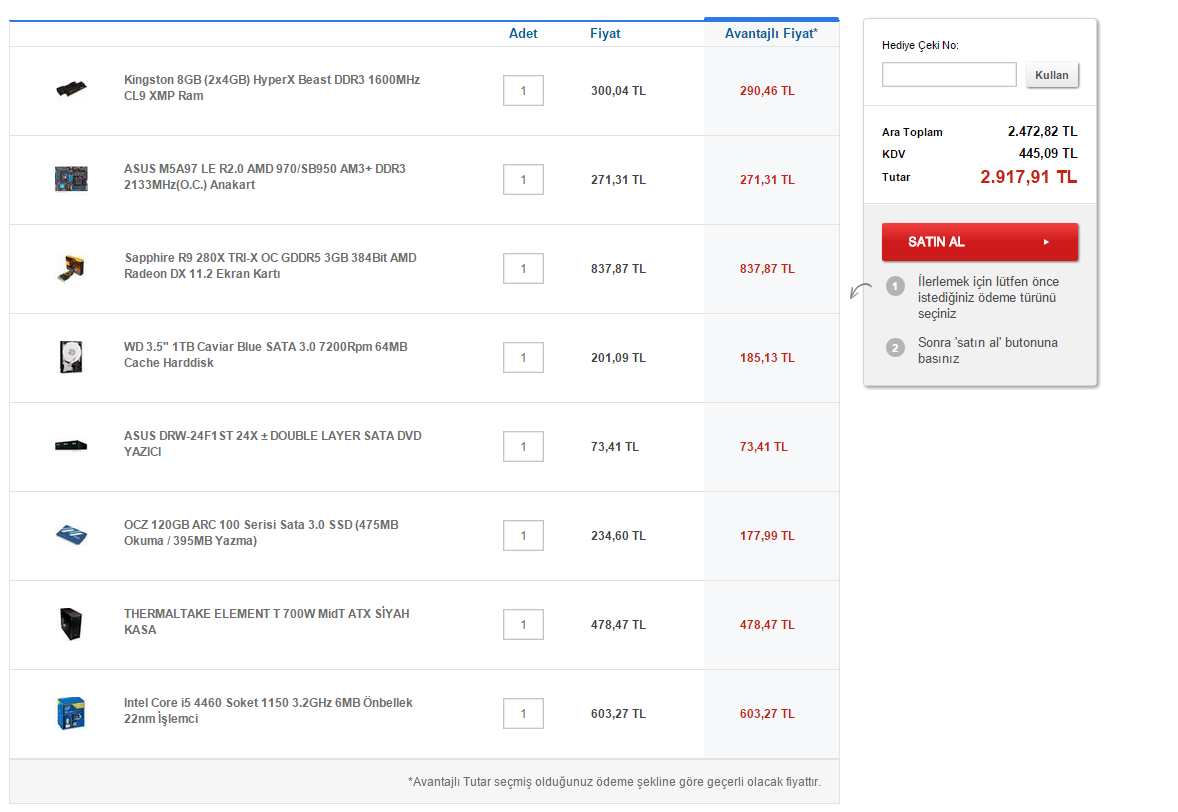Screen dimensions: 1178x812
Task: Click the Adet column header
Action: 523,34
